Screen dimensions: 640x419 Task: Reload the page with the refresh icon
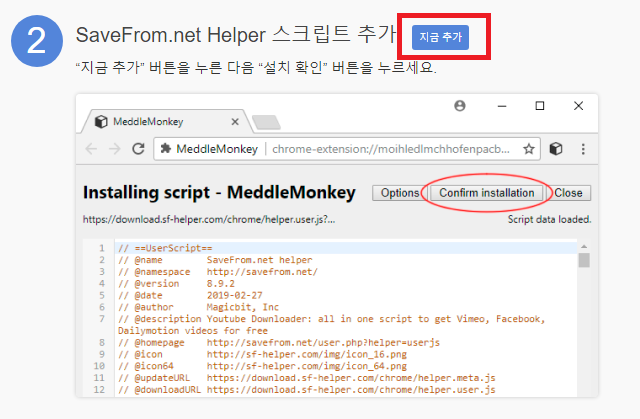138,149
